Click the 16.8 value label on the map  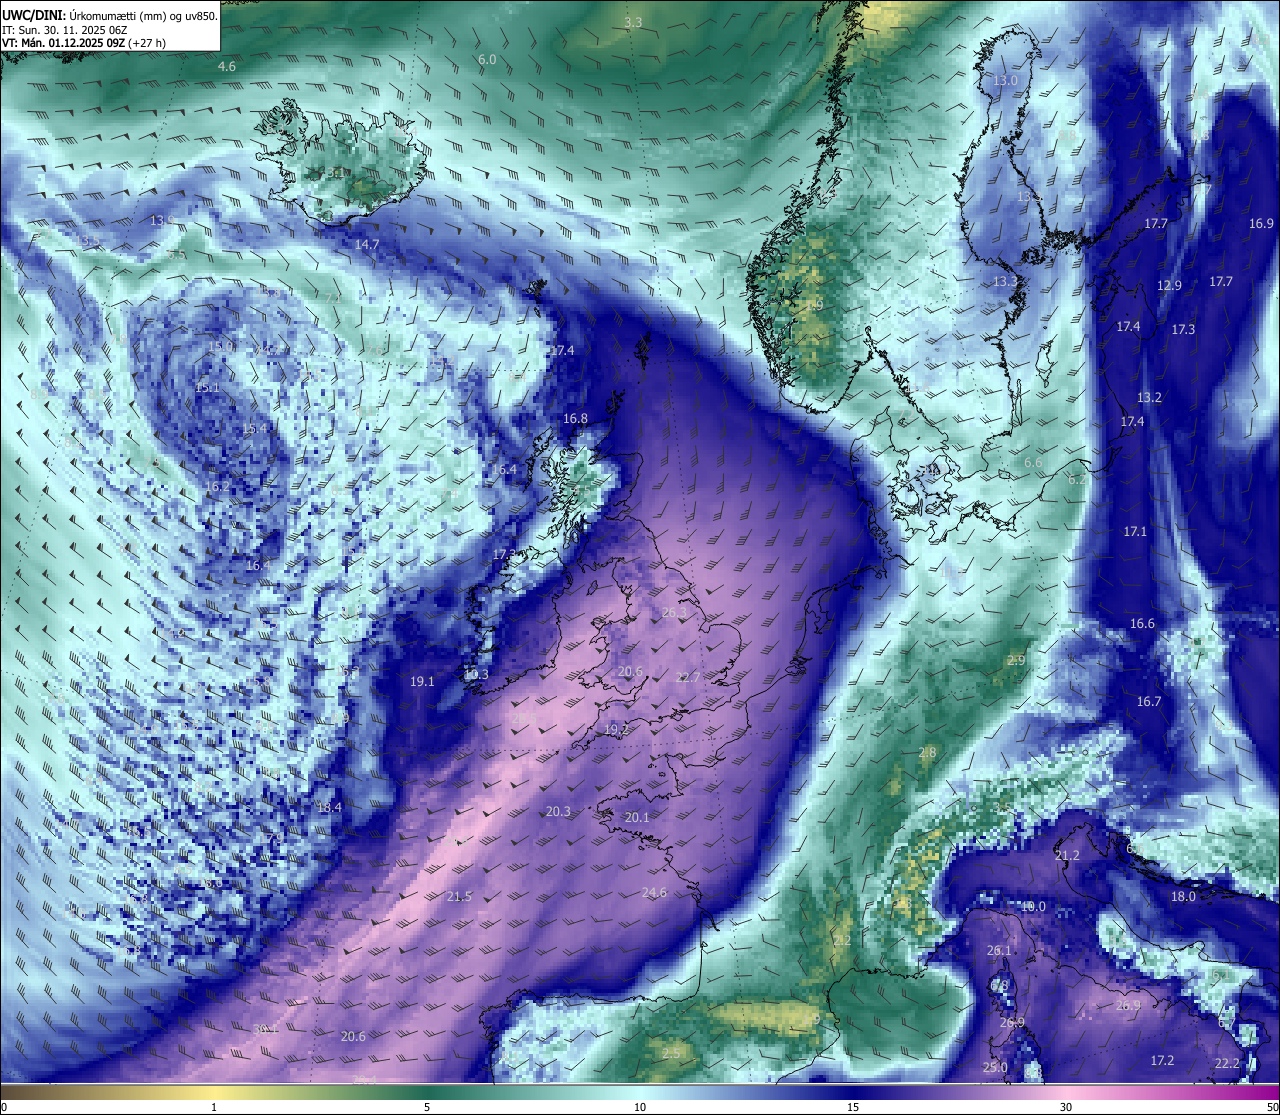click(x=575, y=419)
